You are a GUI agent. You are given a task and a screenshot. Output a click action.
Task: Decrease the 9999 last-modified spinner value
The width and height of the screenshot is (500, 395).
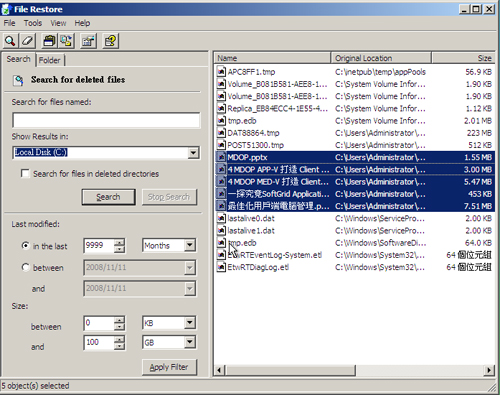click(x=119, y=249)
